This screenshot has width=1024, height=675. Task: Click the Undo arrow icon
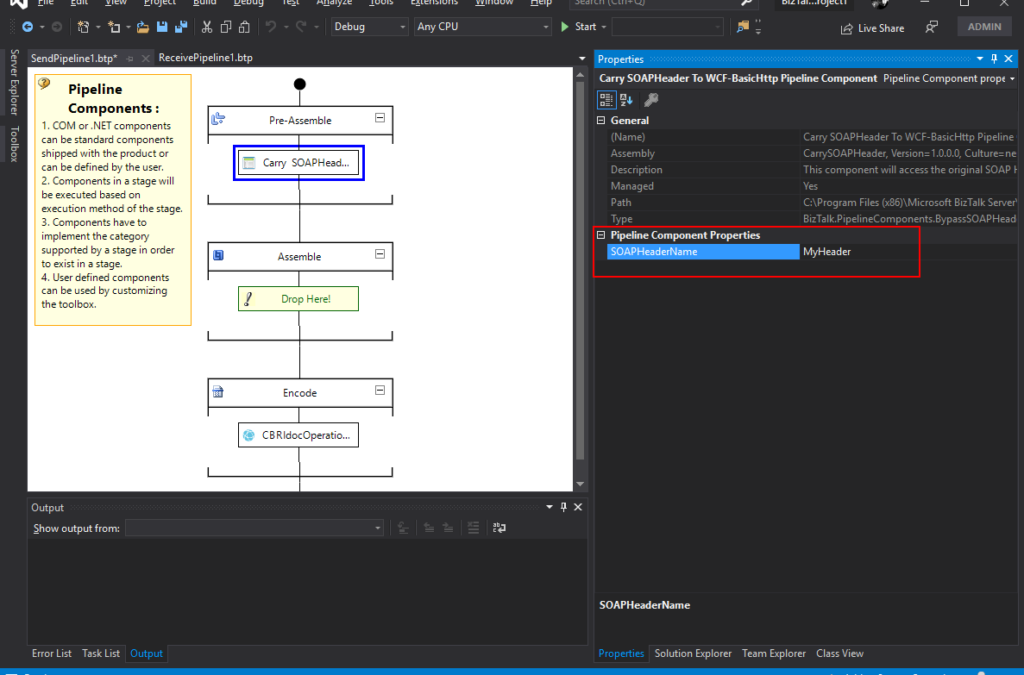coord(270,27)
